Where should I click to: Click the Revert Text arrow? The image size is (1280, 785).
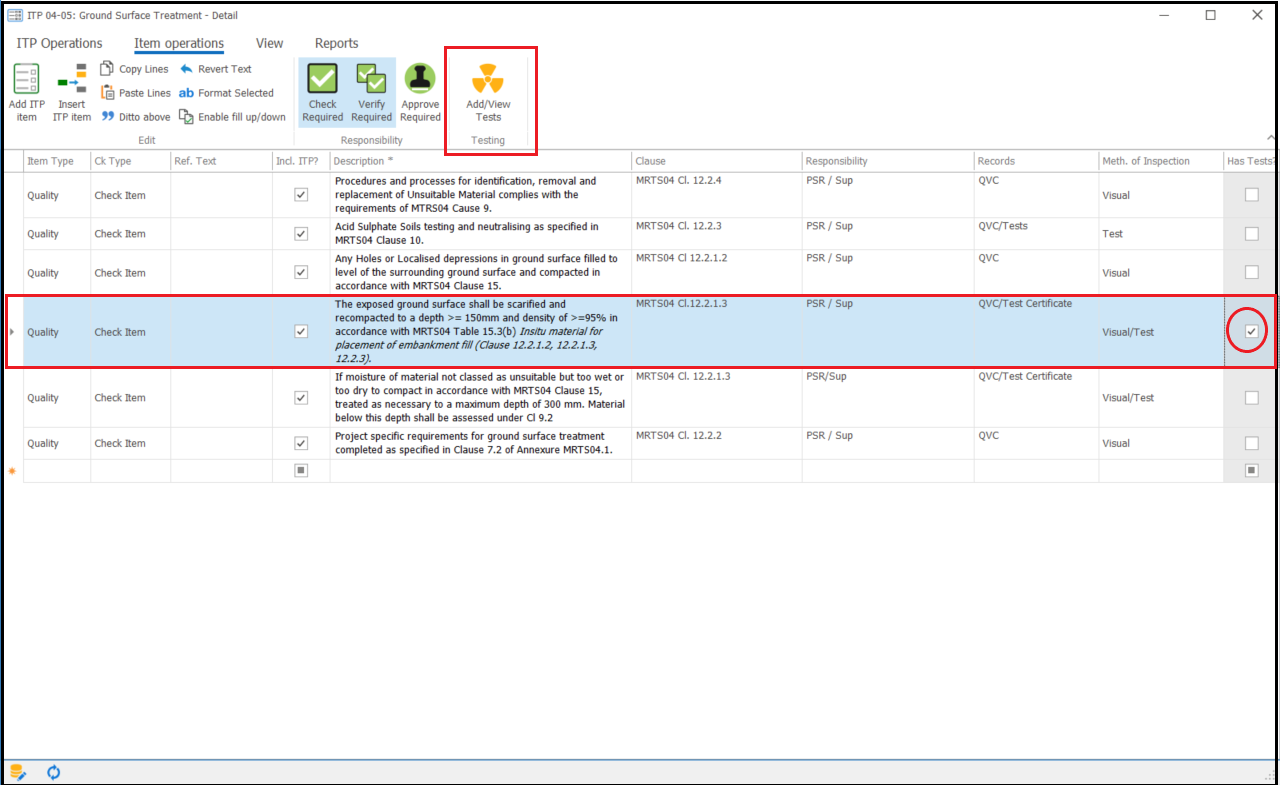186,69
